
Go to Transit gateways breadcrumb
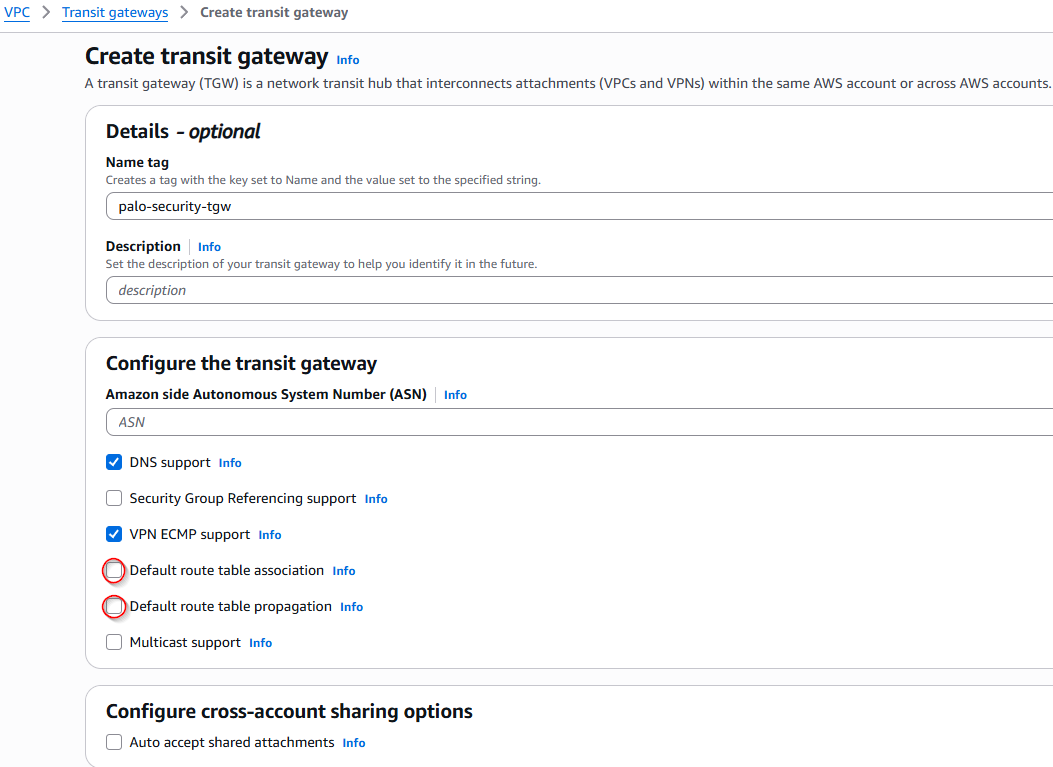[115, 13]
